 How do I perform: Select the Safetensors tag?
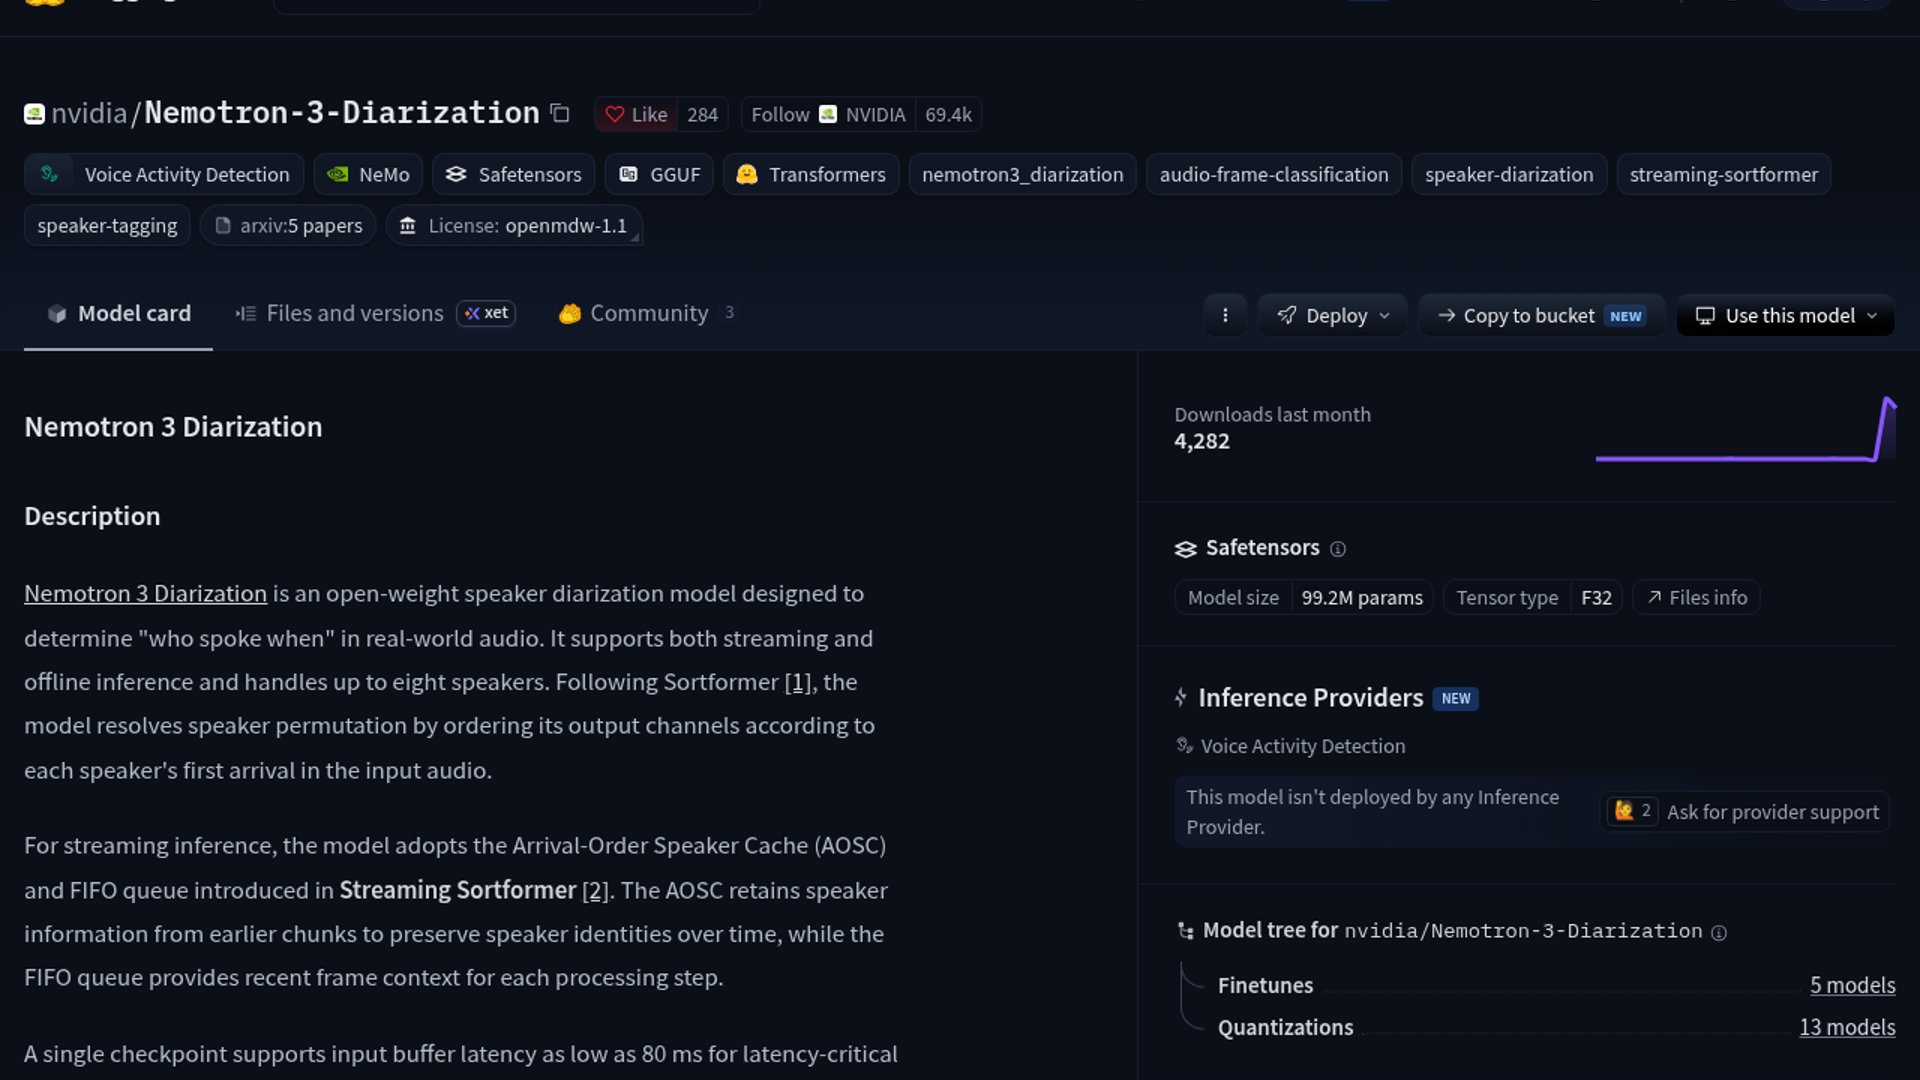[x=514, y=175]
